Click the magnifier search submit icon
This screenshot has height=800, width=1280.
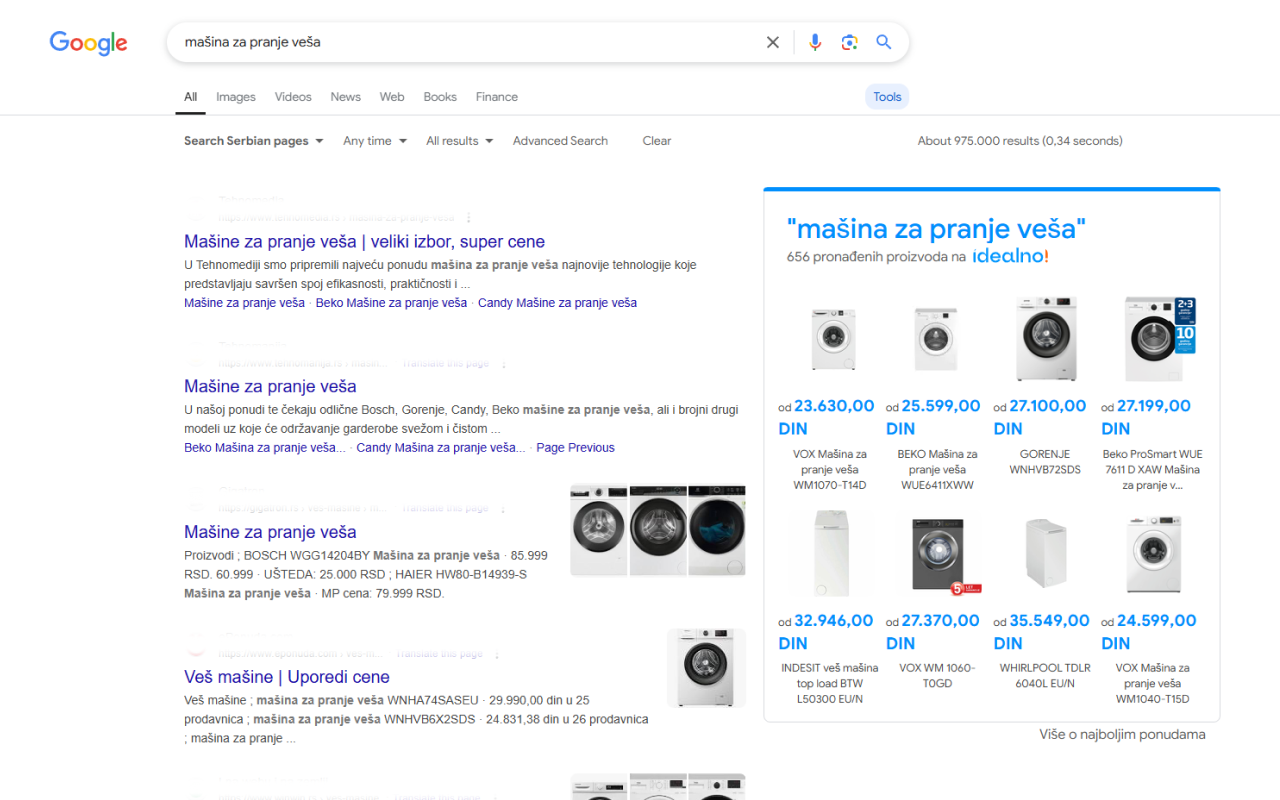[x=884, y=42]
